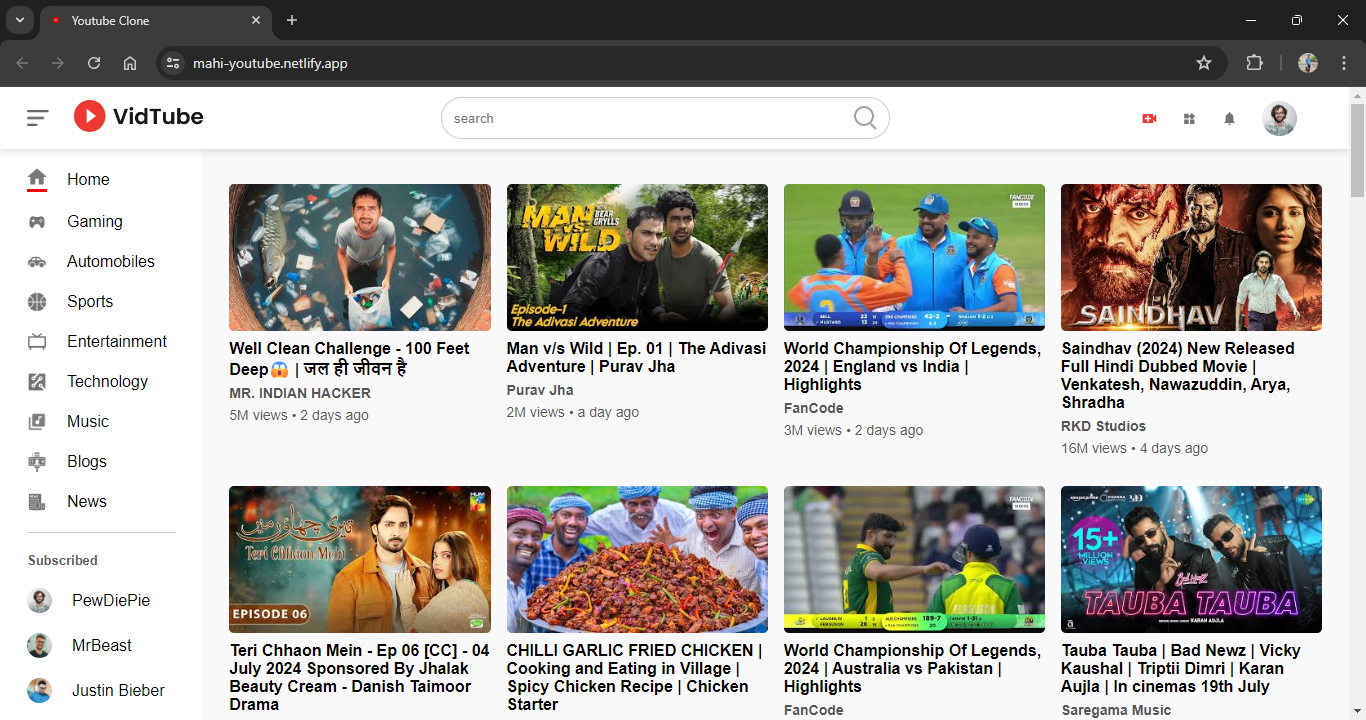Click the Technology icon in sidebar
The image size is (1366, 720).
coord(37,381)
